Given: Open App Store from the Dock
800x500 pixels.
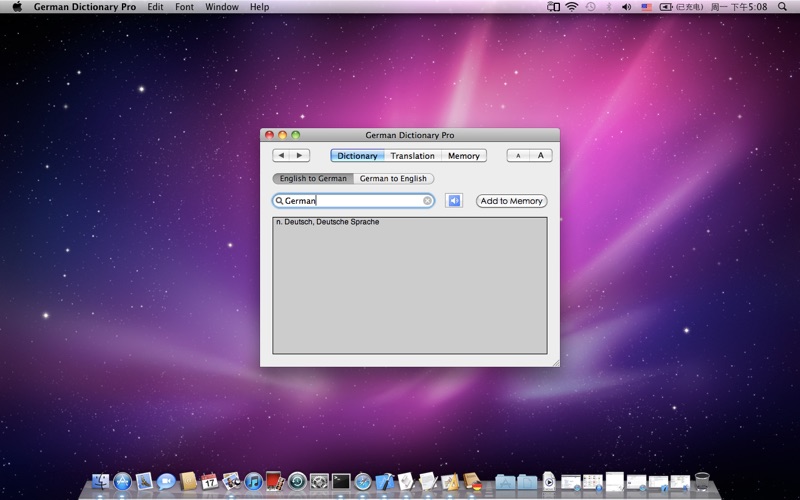Looking at the screenshot, I should tap(122, 481).
